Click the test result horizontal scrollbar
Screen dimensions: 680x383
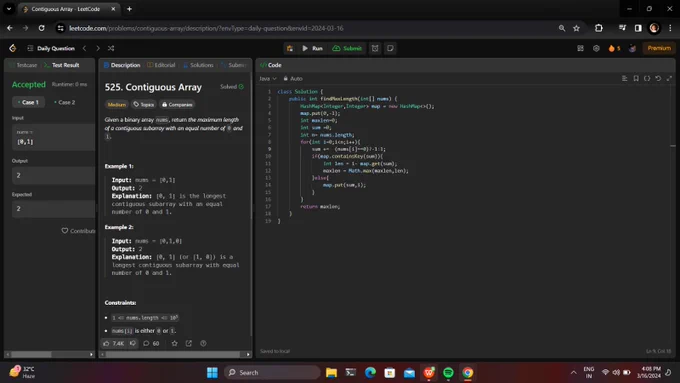(x=31, y=354)
